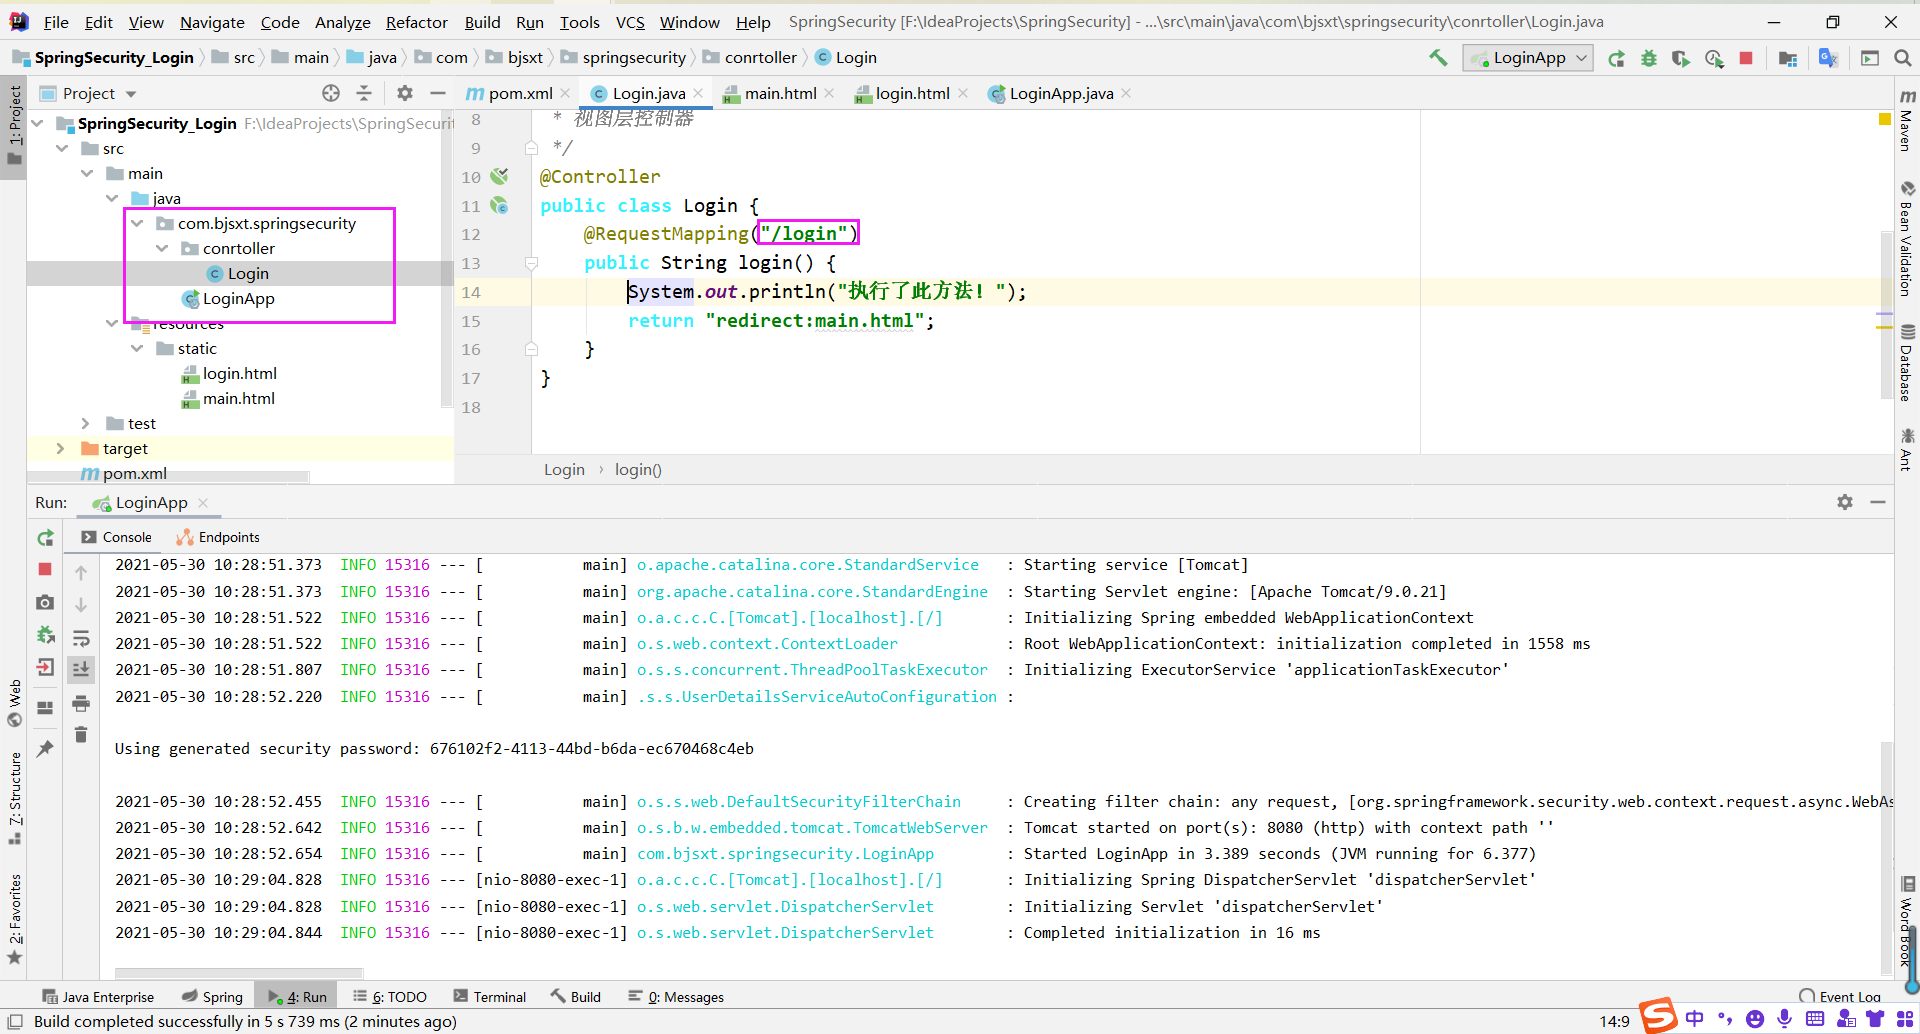Hide the Run tool window
1920x1034 pixels.
click(x=1878, y=502)
